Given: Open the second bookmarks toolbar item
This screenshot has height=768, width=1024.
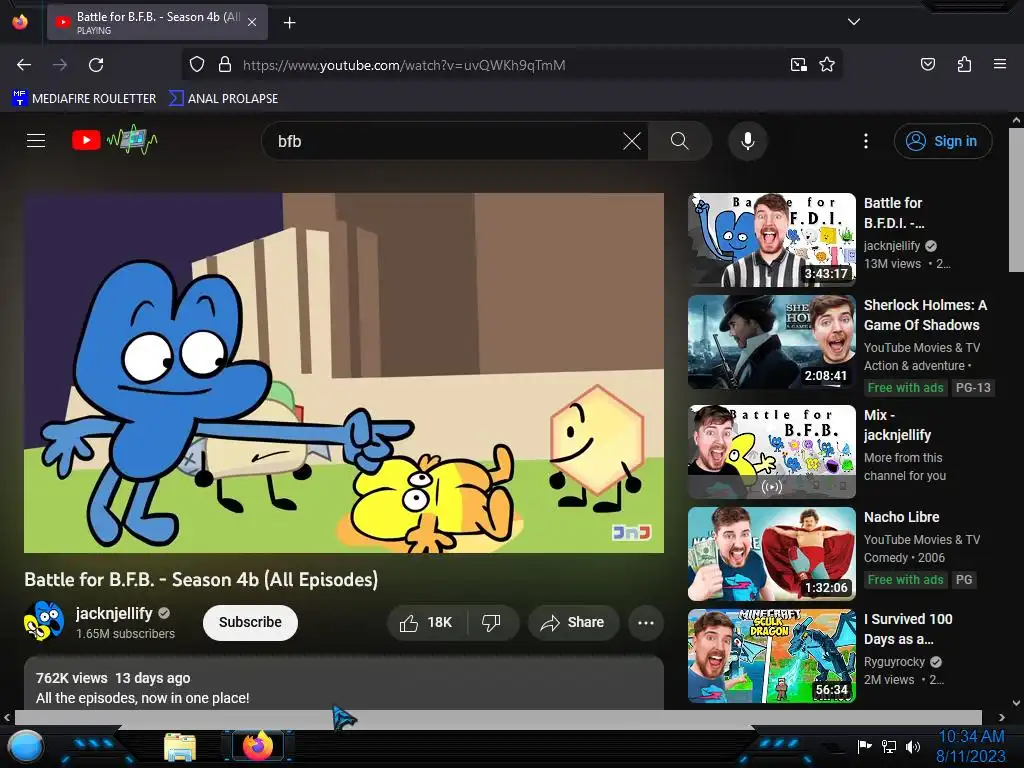Looking at the screenshot, I should tap(223, 99).
